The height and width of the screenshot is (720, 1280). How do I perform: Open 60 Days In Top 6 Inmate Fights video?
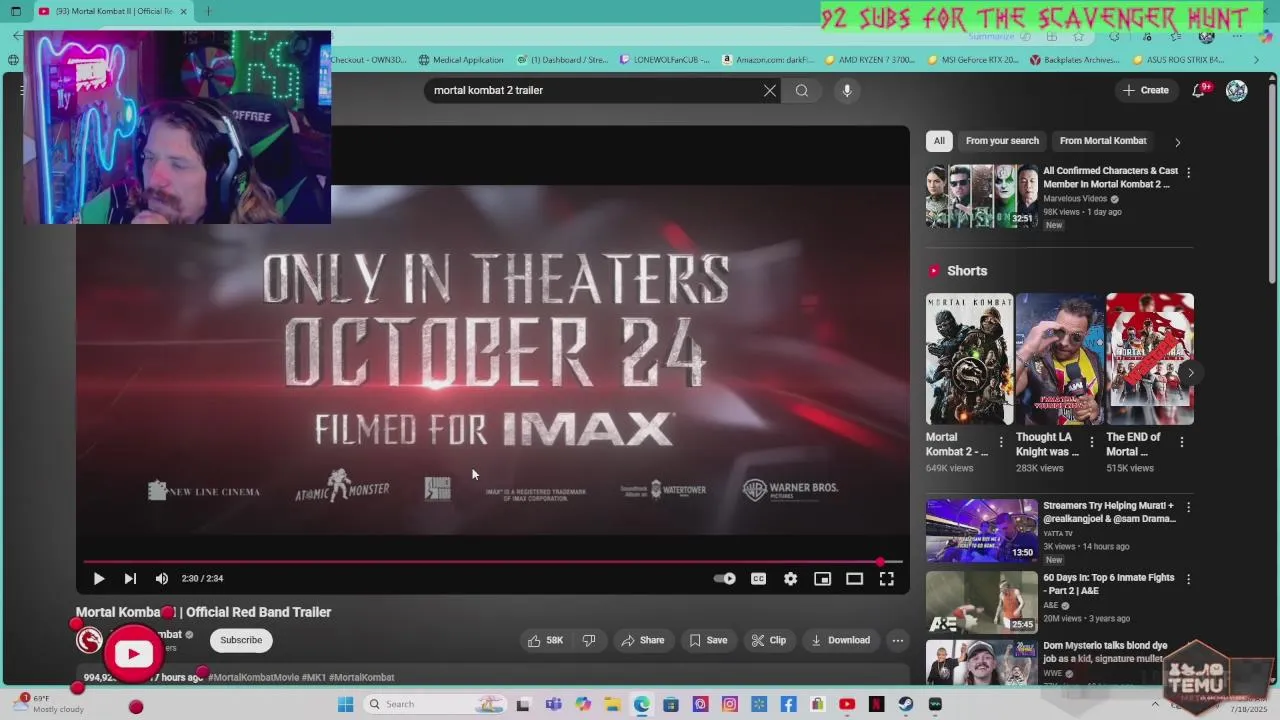pos(981,602)
